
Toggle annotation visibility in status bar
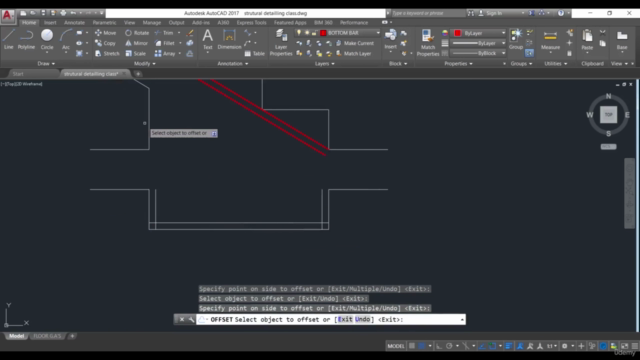coord(520,346)
